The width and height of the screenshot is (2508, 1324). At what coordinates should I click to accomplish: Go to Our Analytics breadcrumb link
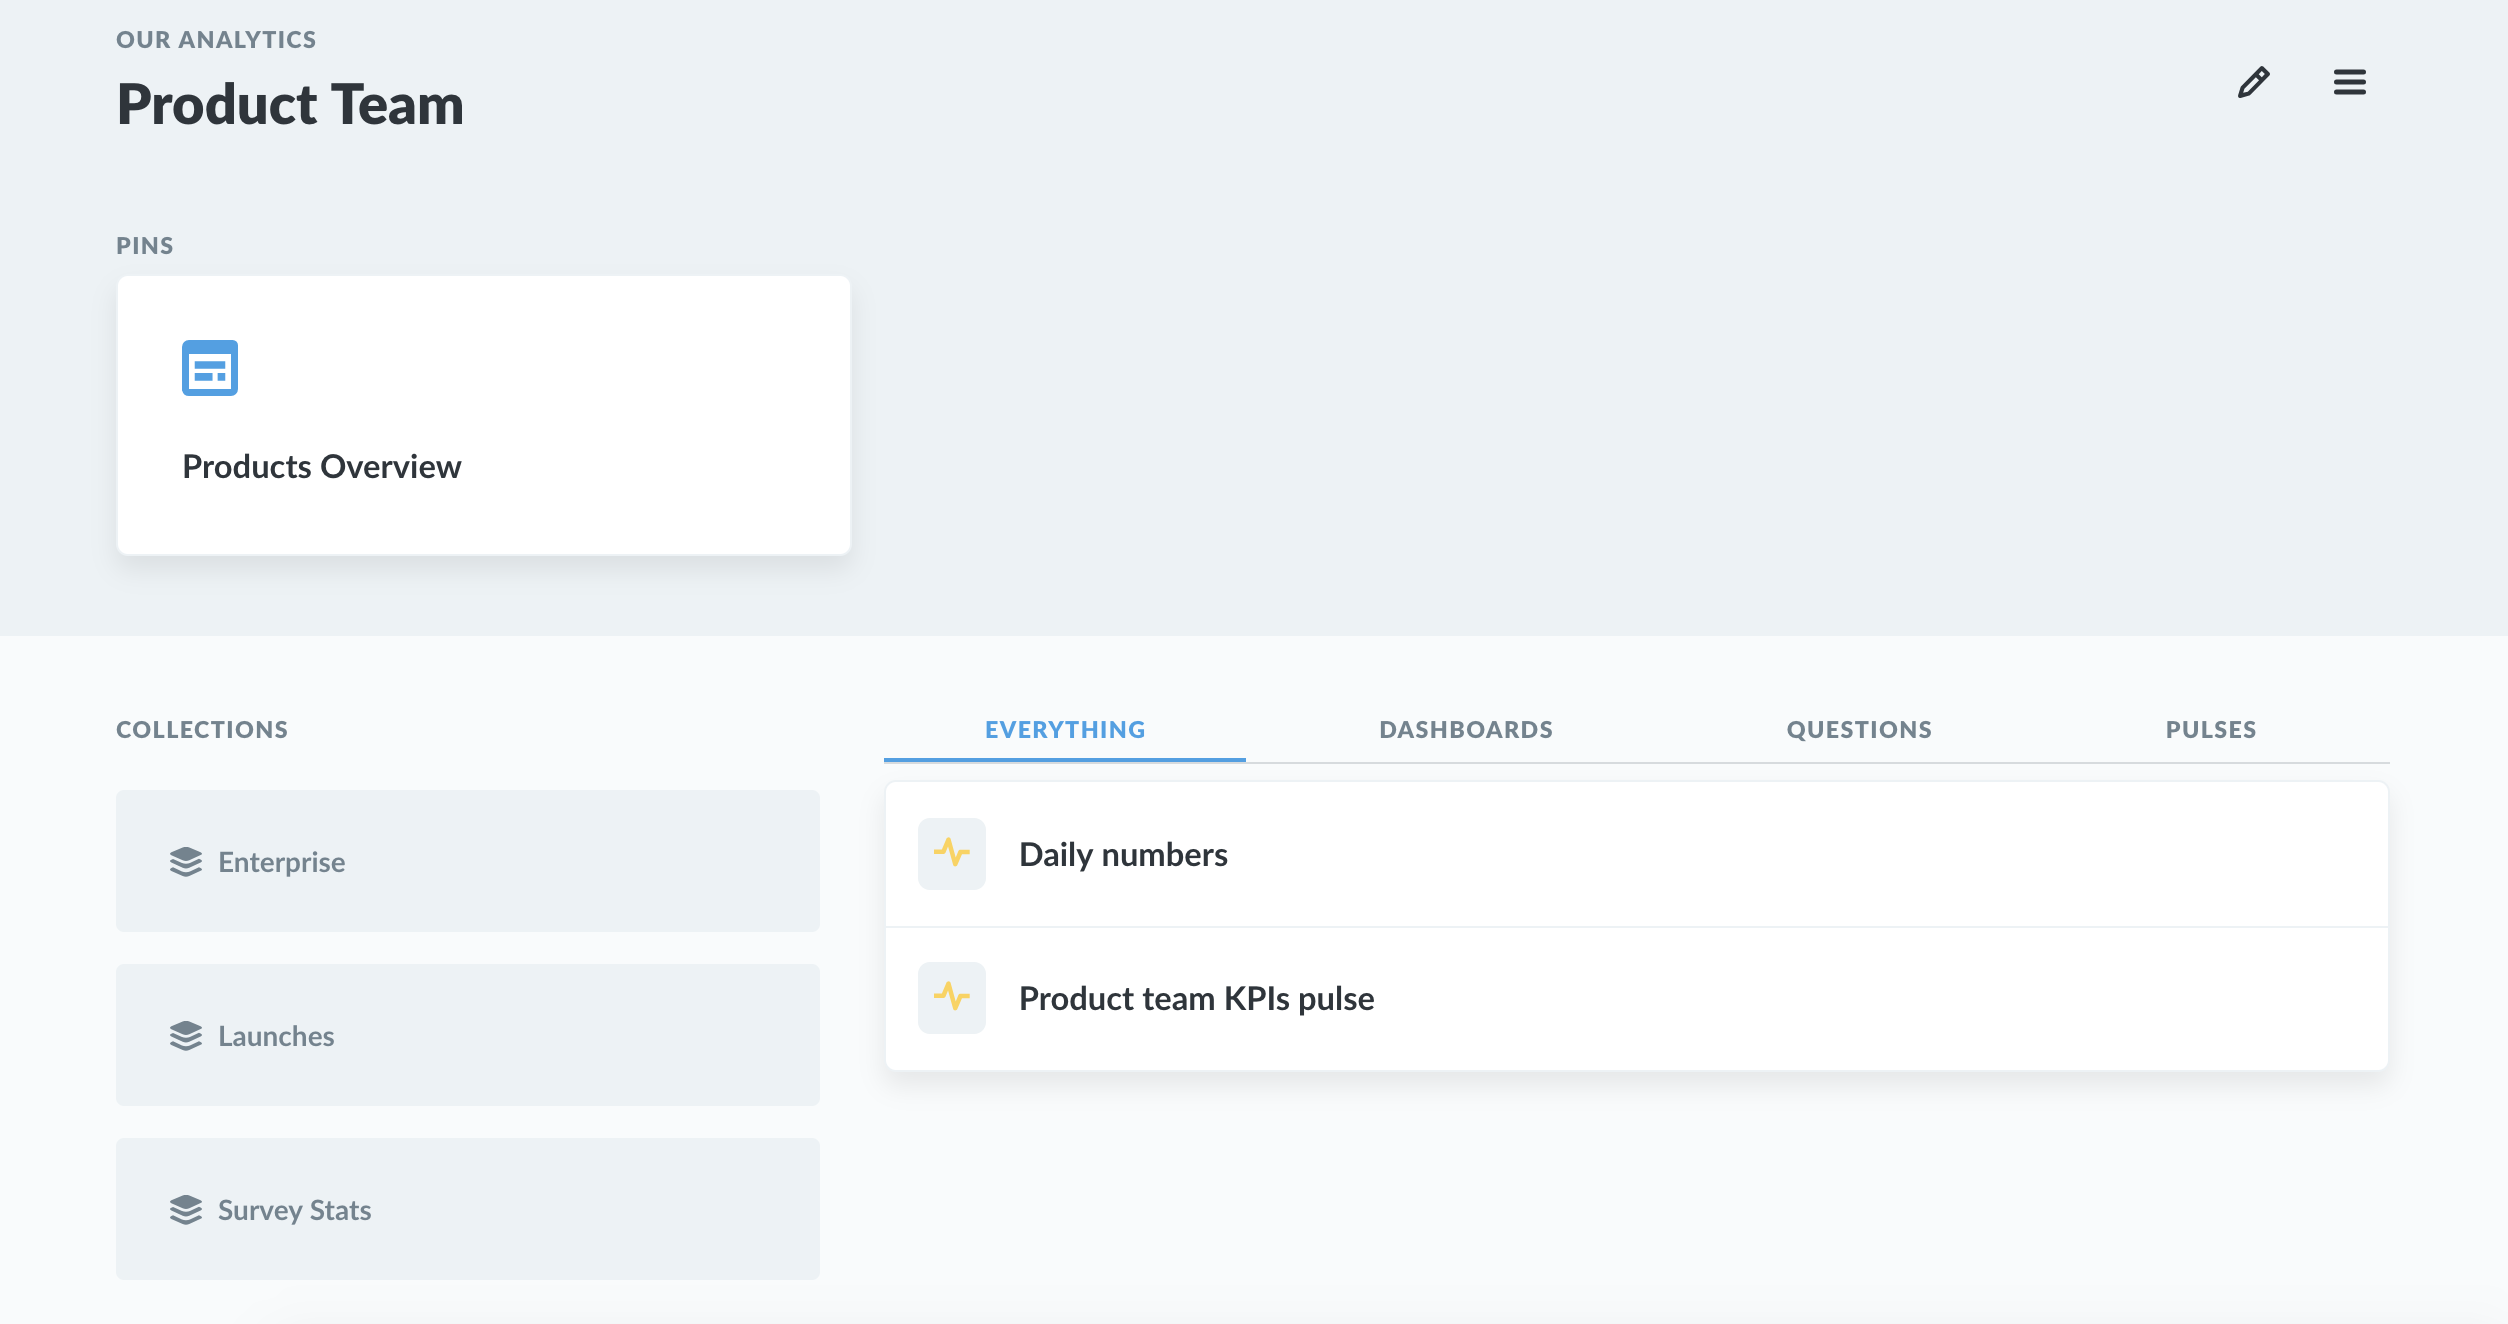[x=216, y=40]
